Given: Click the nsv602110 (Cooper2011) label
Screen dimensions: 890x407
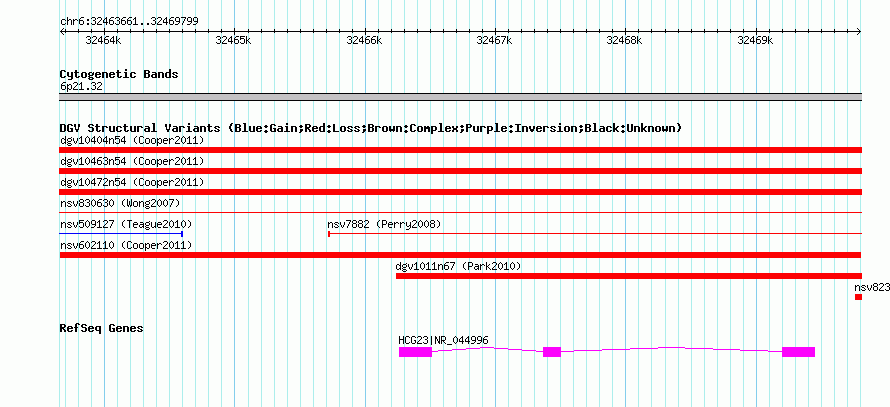Looking at the screenshot, I should 126,245.
